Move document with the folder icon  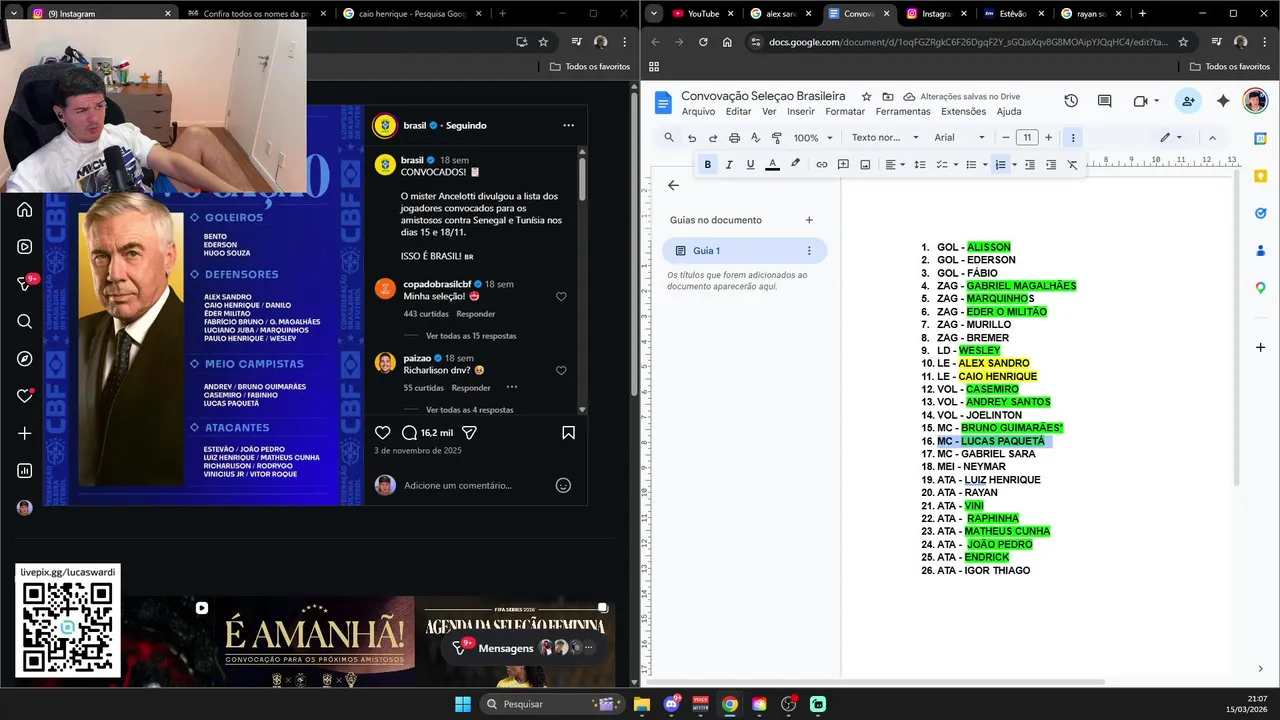(888, 97)
